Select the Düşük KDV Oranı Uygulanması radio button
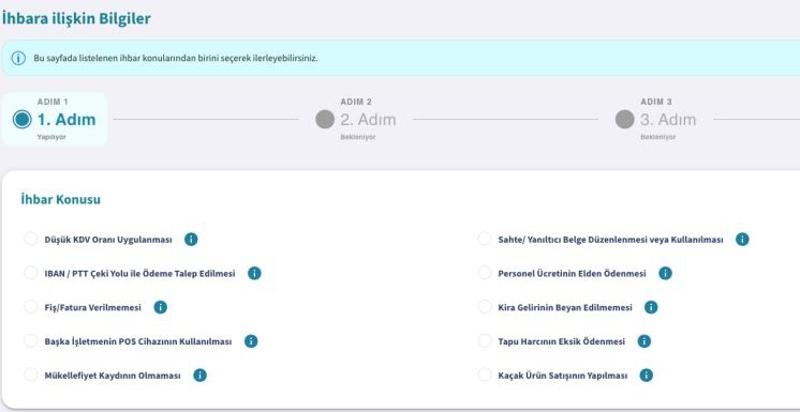 pyautogui.click(x=30, y=240)
